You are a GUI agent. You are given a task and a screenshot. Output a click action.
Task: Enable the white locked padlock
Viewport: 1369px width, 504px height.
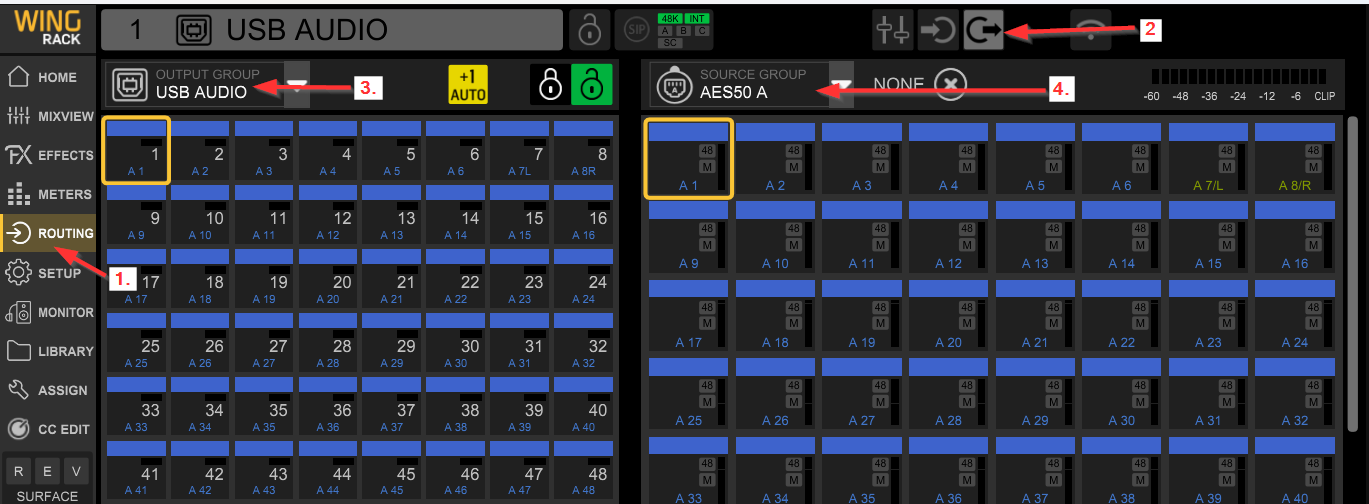(x=550, y=85)
